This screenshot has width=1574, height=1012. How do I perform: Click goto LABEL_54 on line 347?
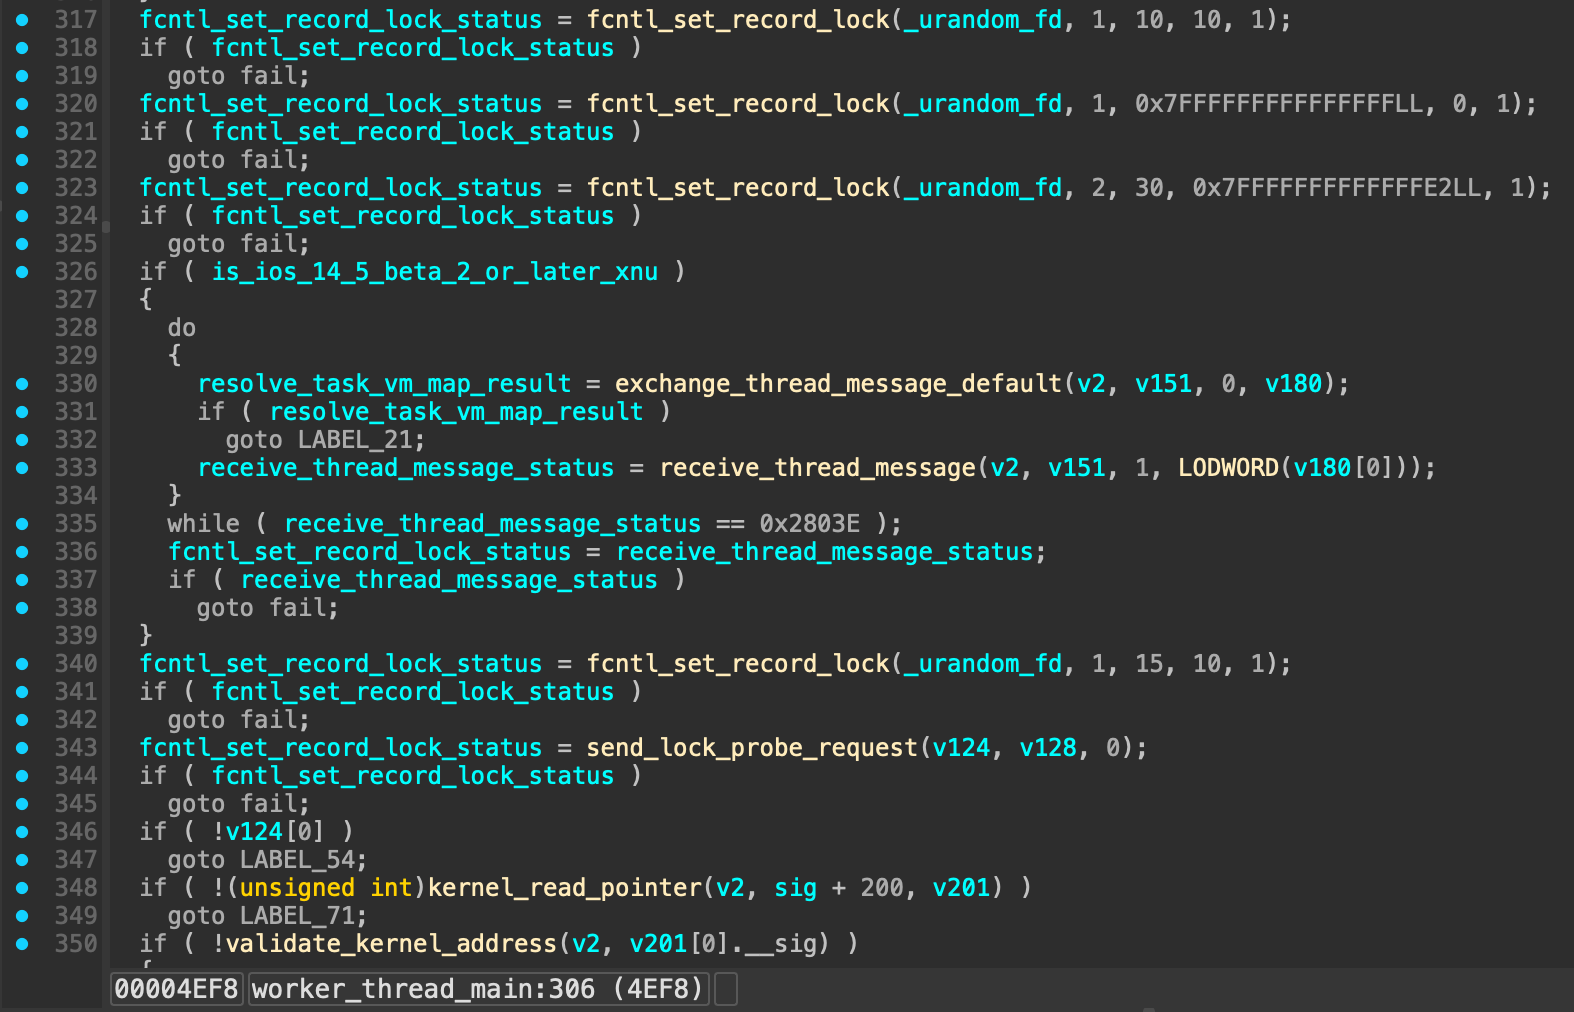click(267, 860)
